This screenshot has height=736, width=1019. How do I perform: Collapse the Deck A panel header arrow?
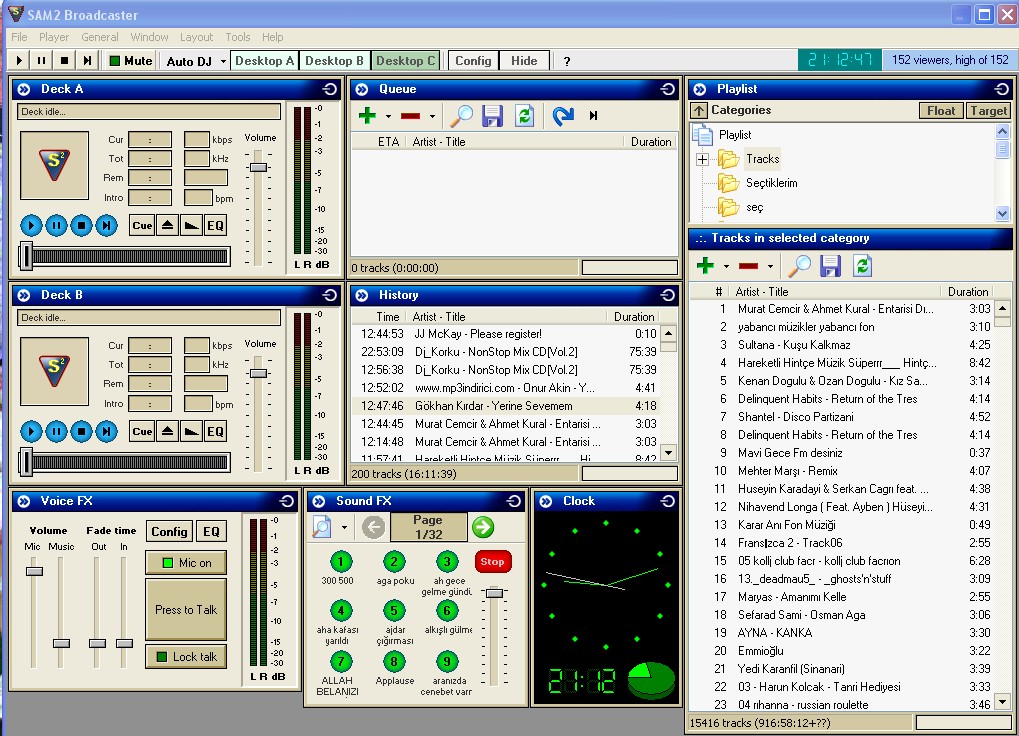(24, 89)
